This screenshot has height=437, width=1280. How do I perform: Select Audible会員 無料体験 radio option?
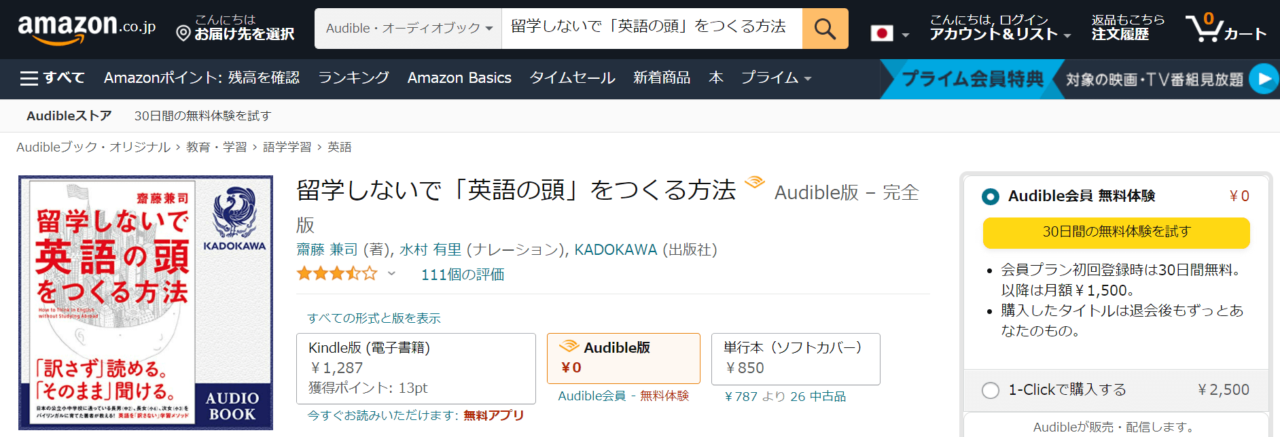[991, 197]
